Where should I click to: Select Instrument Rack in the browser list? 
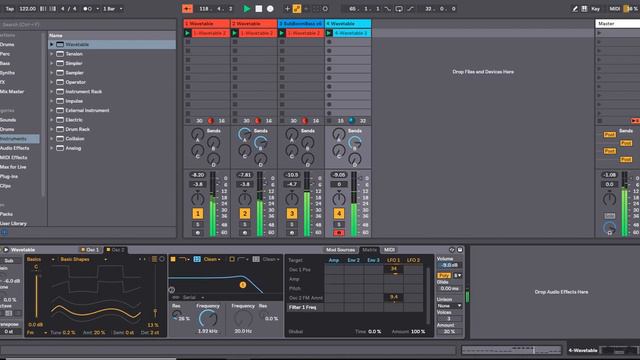84,91
